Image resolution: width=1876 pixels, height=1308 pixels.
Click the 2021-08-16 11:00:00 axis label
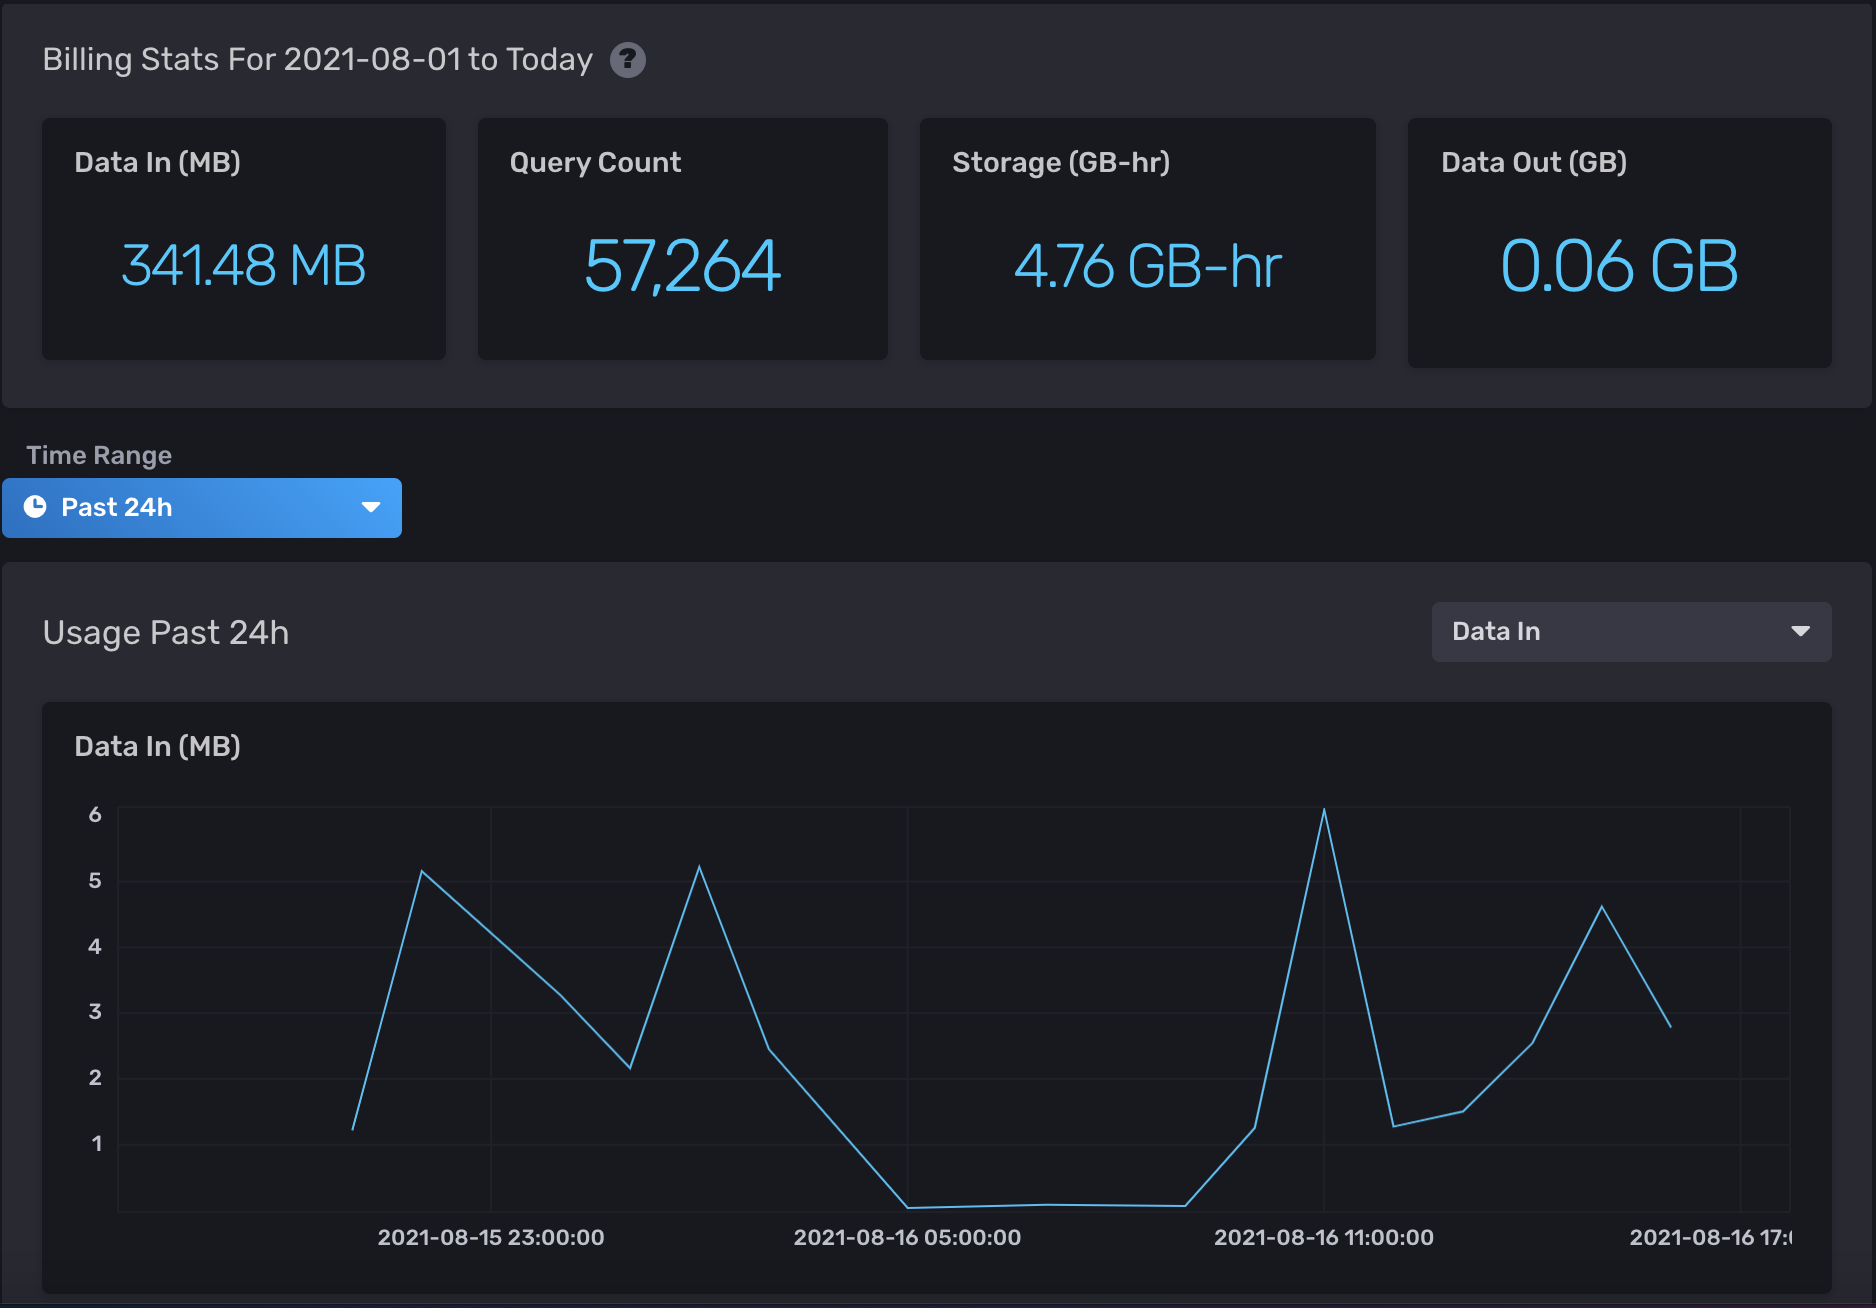tap(1323, 1237)
